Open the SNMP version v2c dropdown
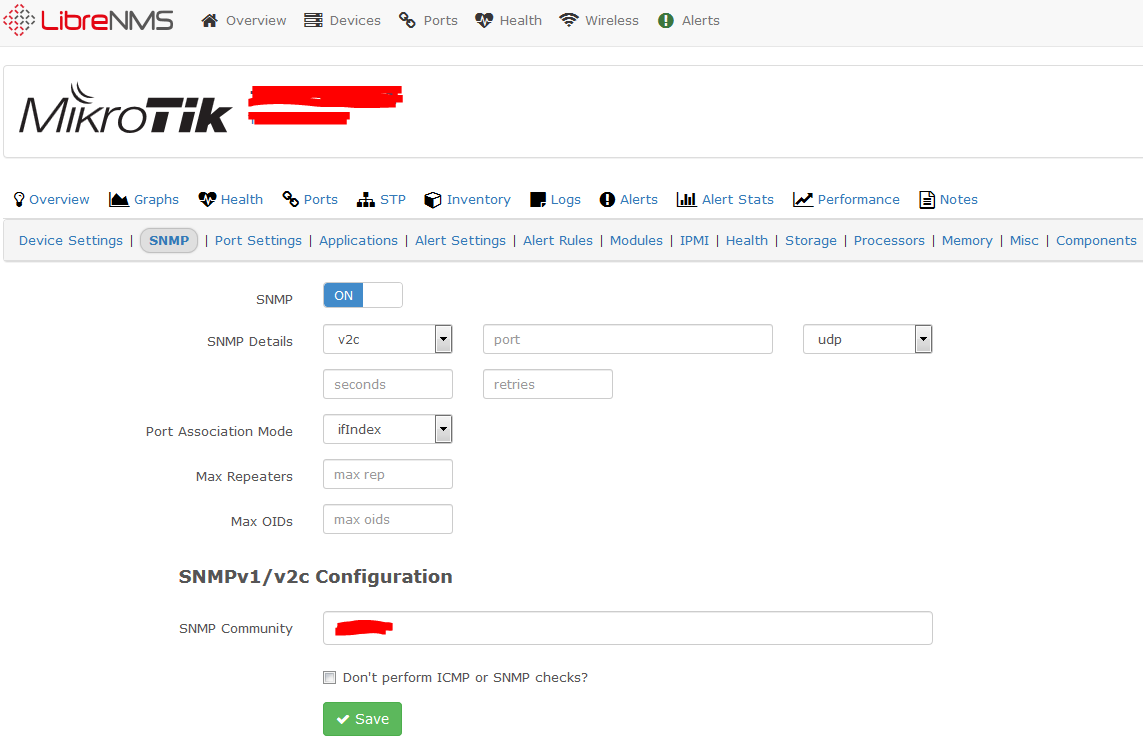 388,340
